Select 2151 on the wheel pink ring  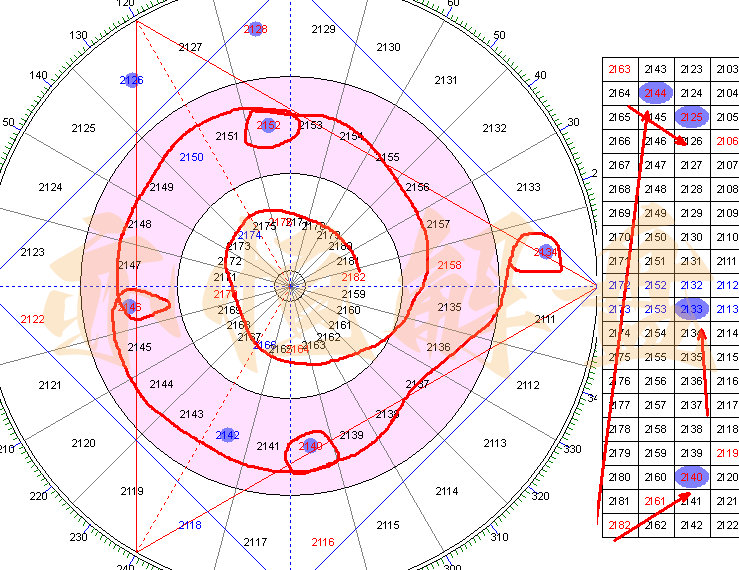(227, 136)
